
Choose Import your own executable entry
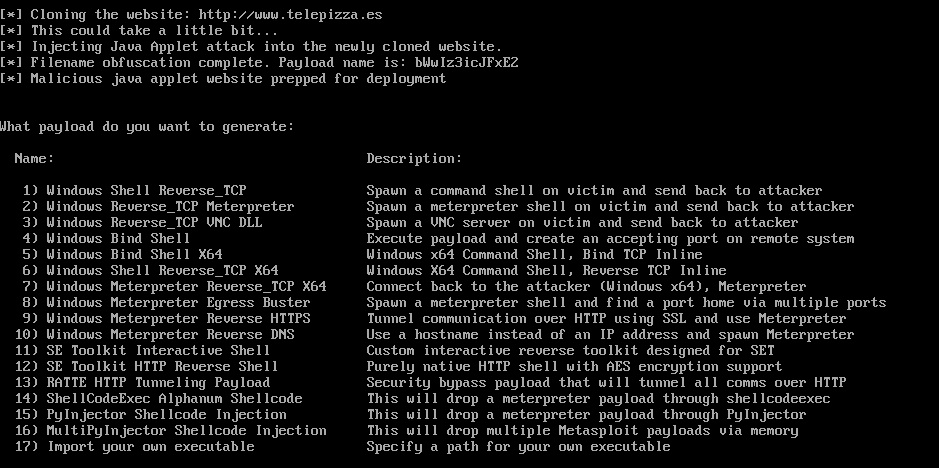pos(158,447)
